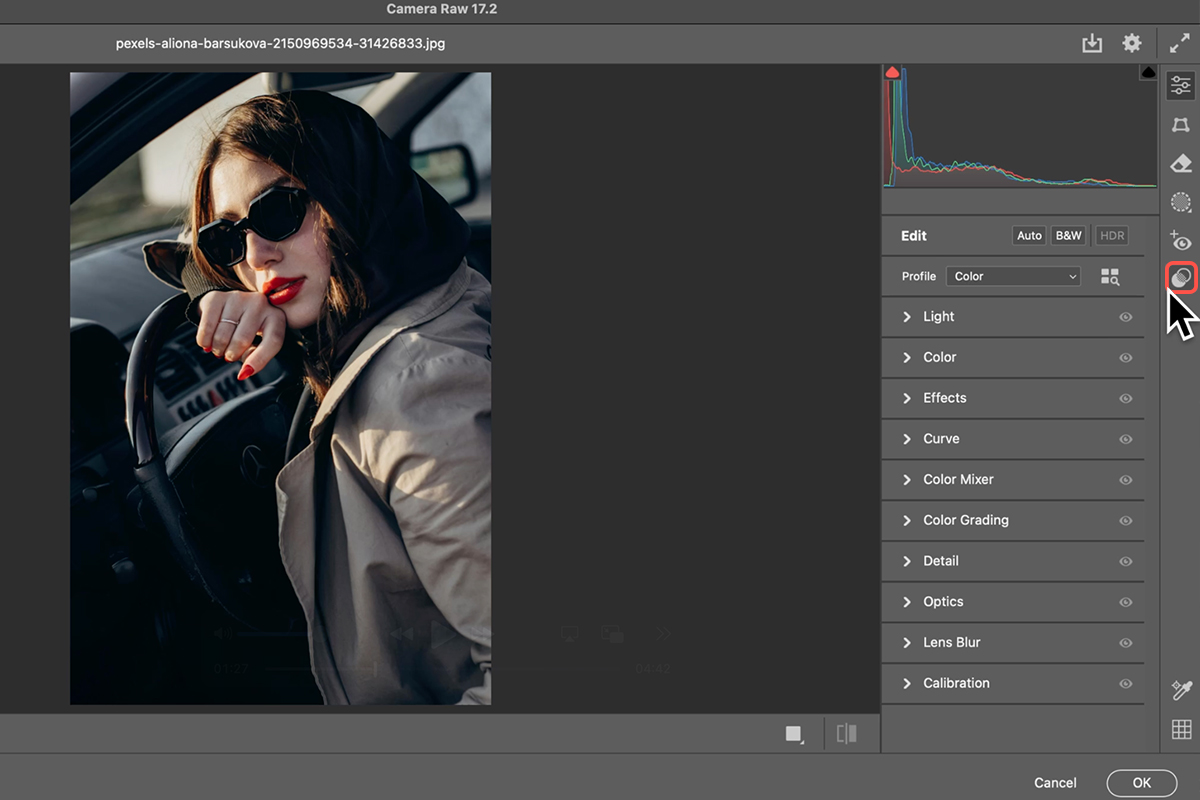Open Camera Raw preferences gear
1200x800 pixels.
pyautogui.click(x=1132, y=43)
